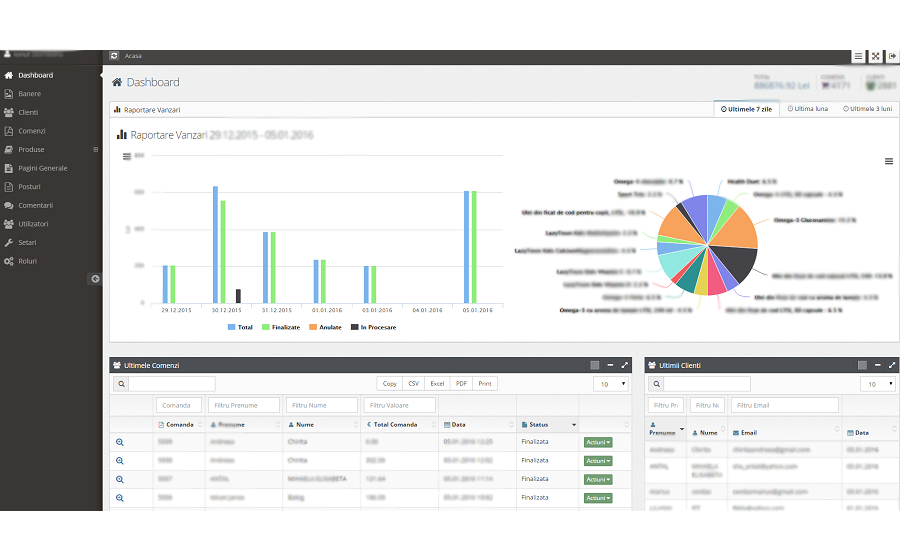The image size is (900, 560).
Task: Select the Ultimele 3 luni tab
Action: click(x=866, y=109)
